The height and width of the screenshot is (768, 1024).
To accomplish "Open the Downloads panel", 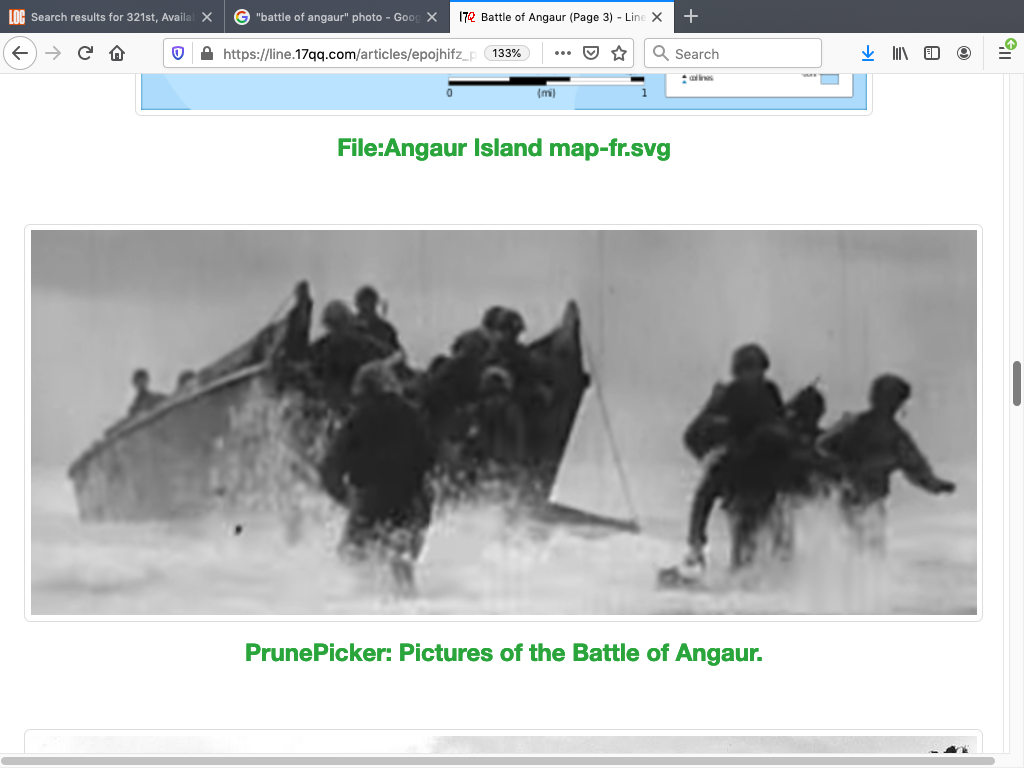I will pyautogui.click(x=867, y=54).
